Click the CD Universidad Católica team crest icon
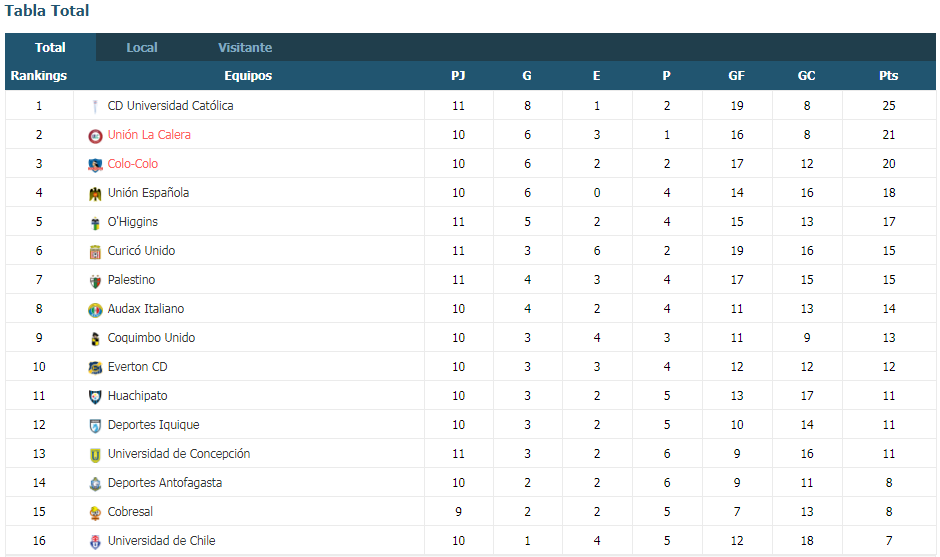Image resolution: width=940 pixels, height=557 pixels. coord(95,106)
